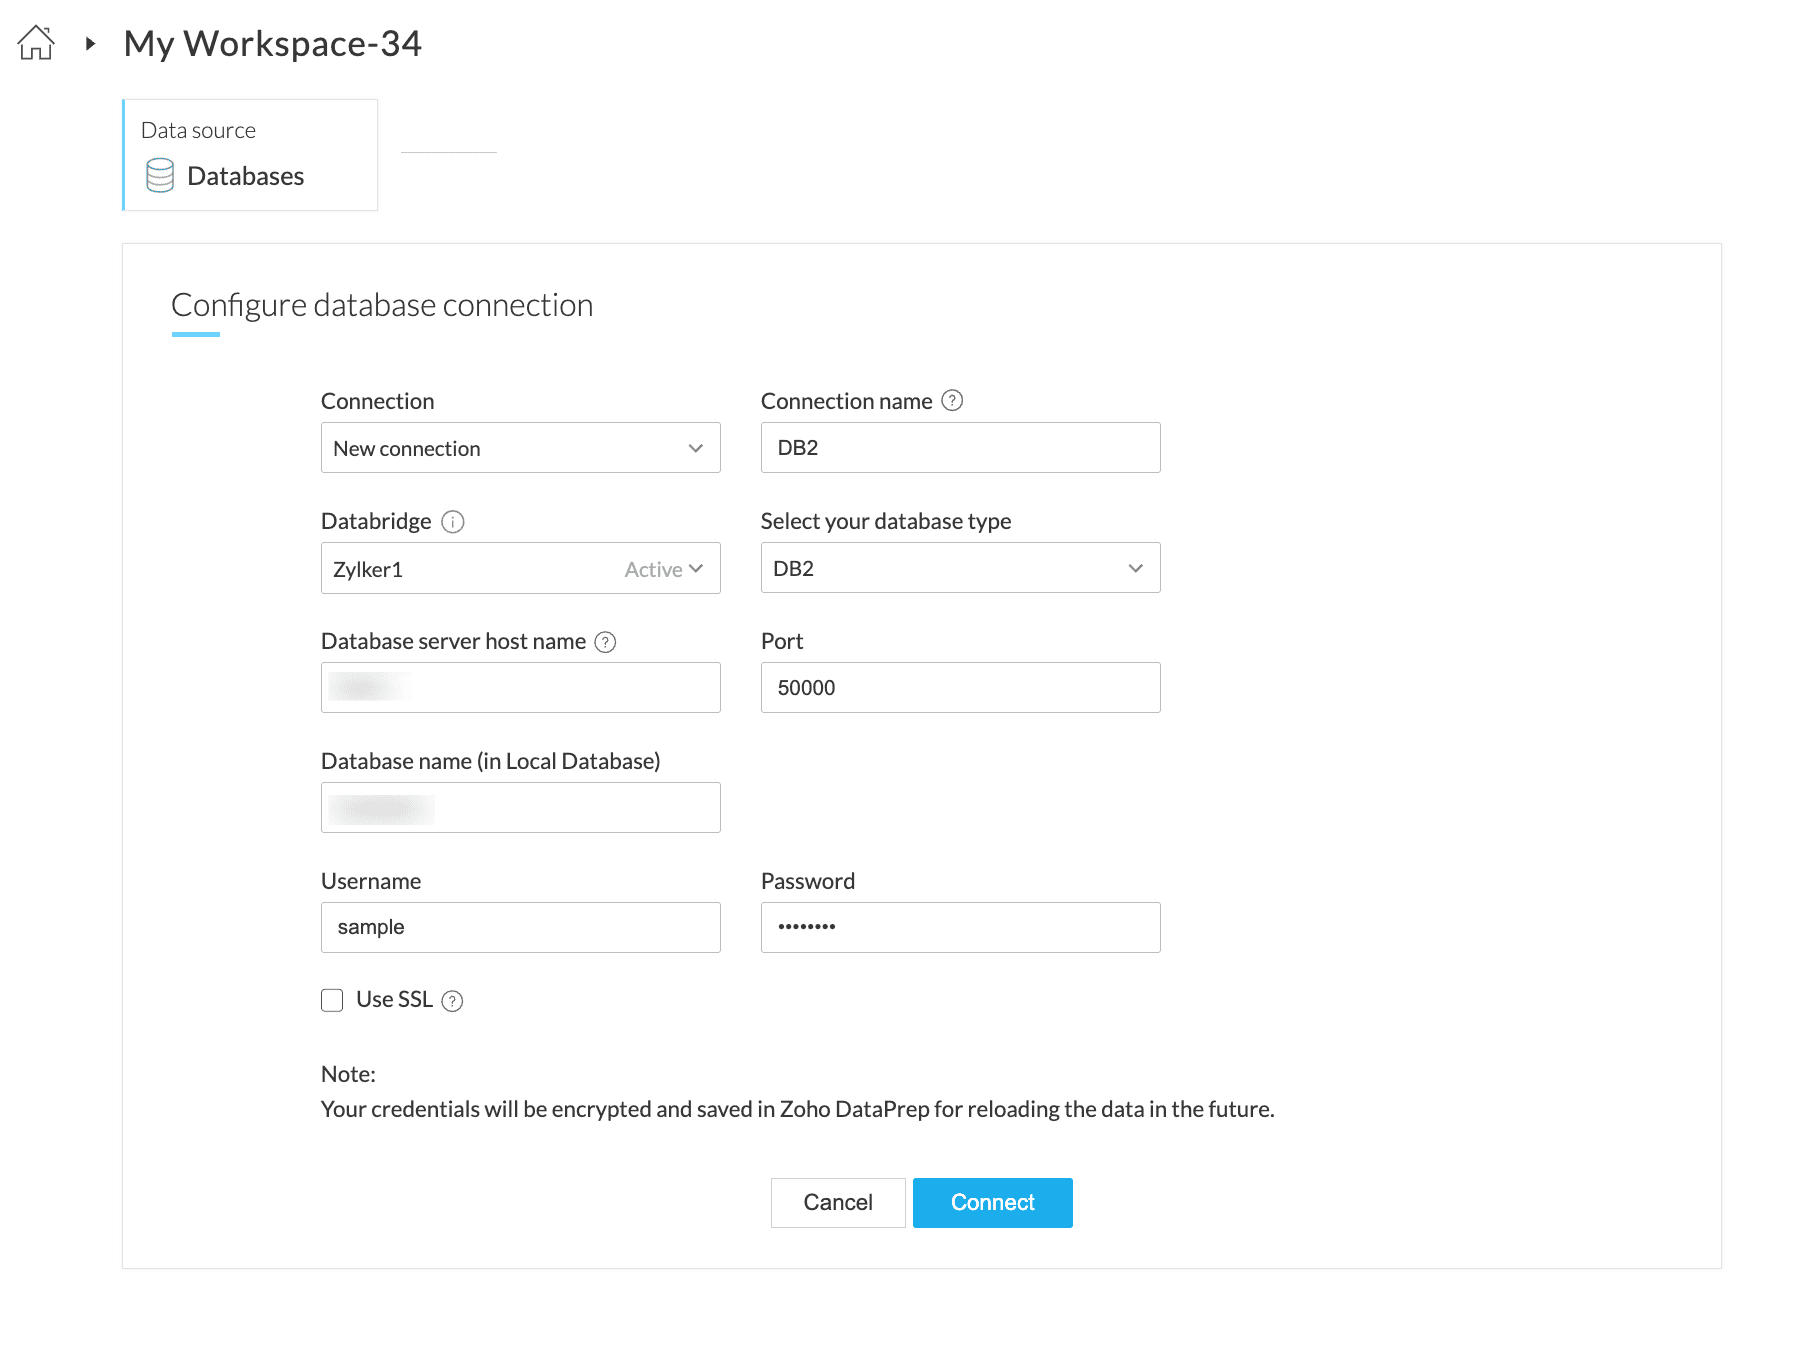Focus the Port field showing 50000

pyautogui.click(x=960, y=688)
